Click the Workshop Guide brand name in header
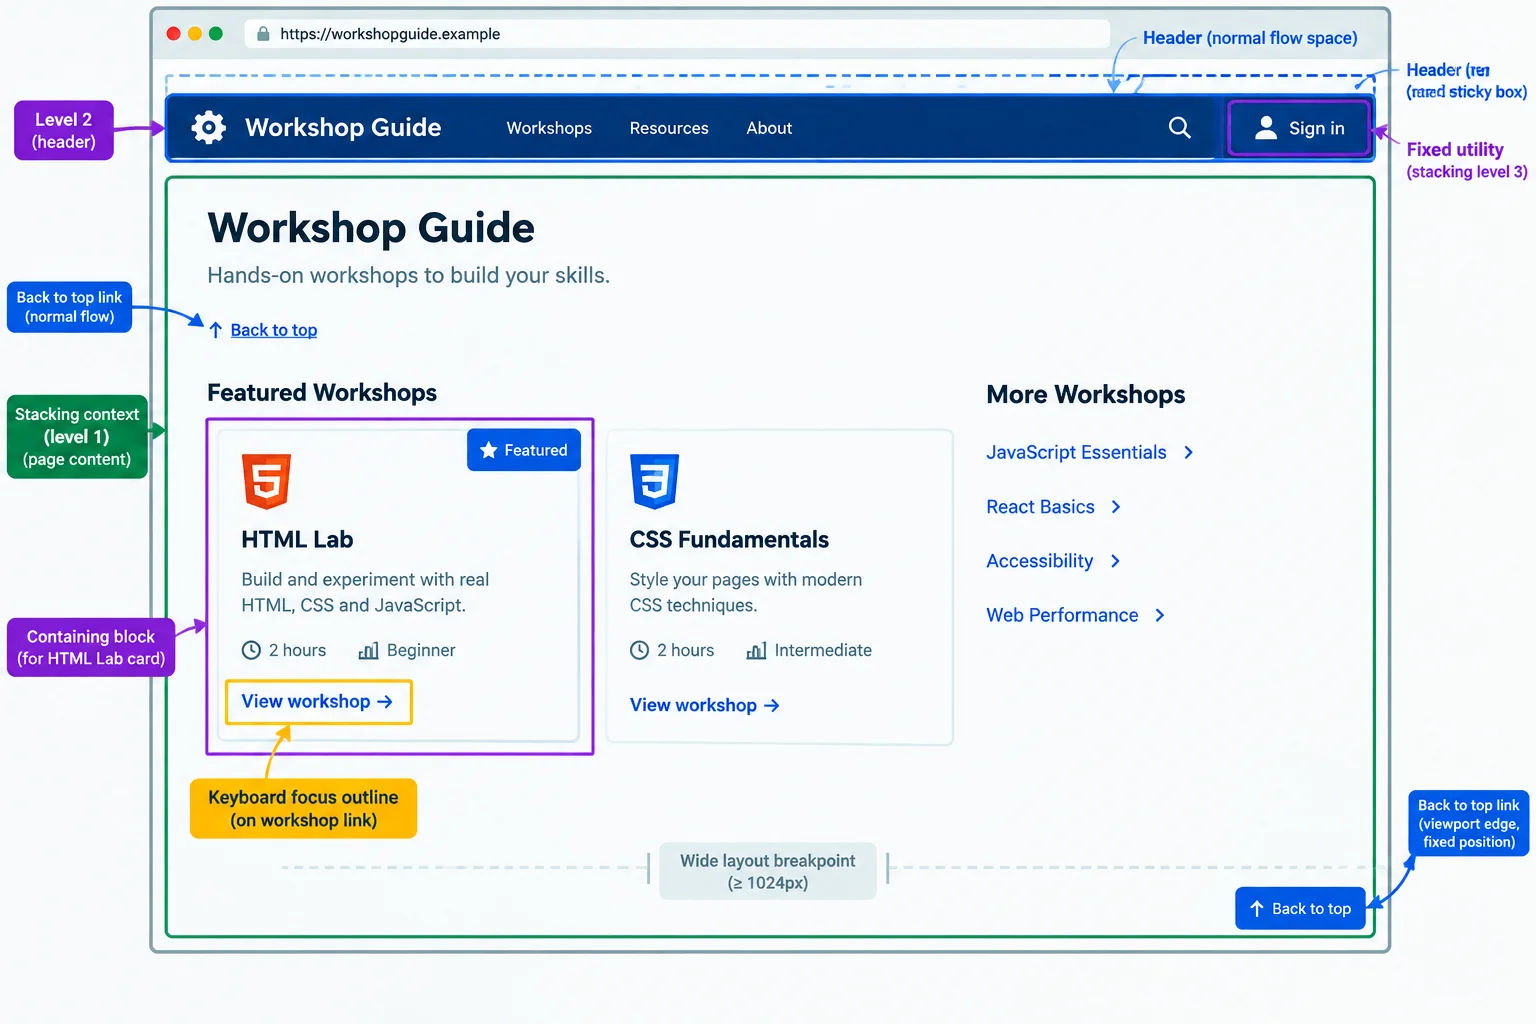 pyautogui.click(x=343, y=128)
